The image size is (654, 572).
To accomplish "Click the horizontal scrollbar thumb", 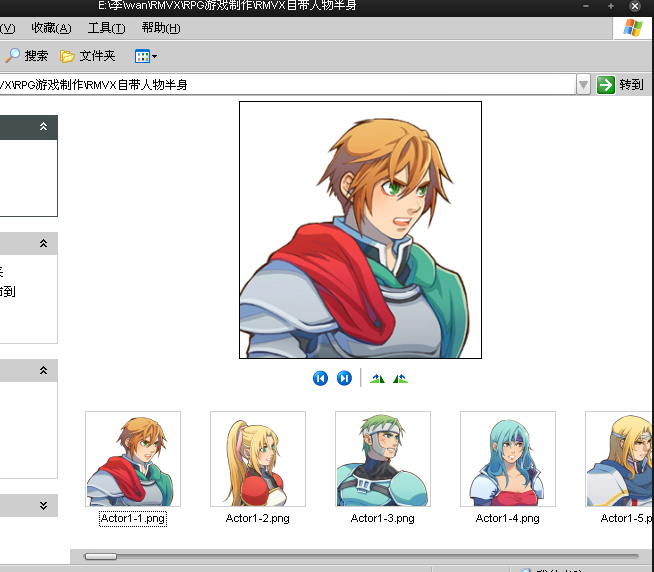I will tap(101, 557).
